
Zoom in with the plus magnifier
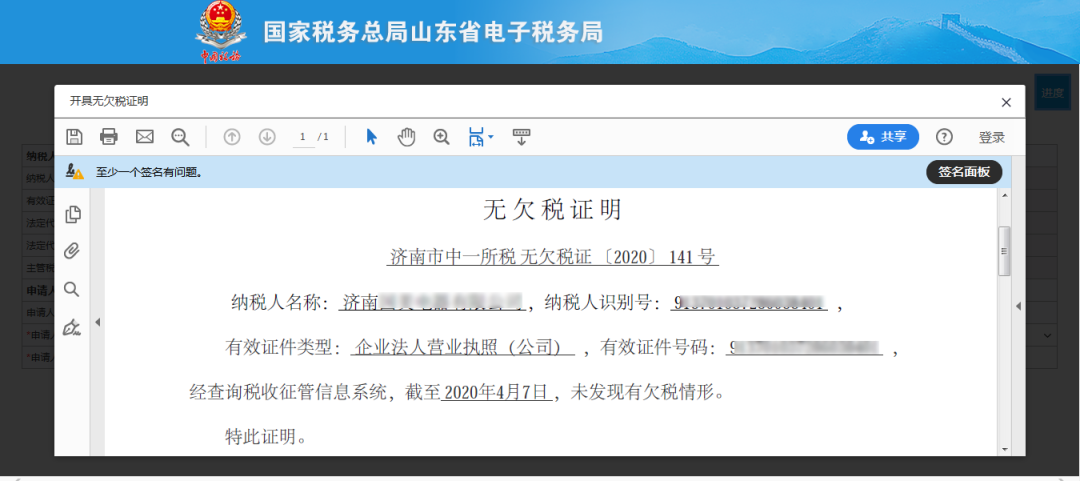(442, 136)
